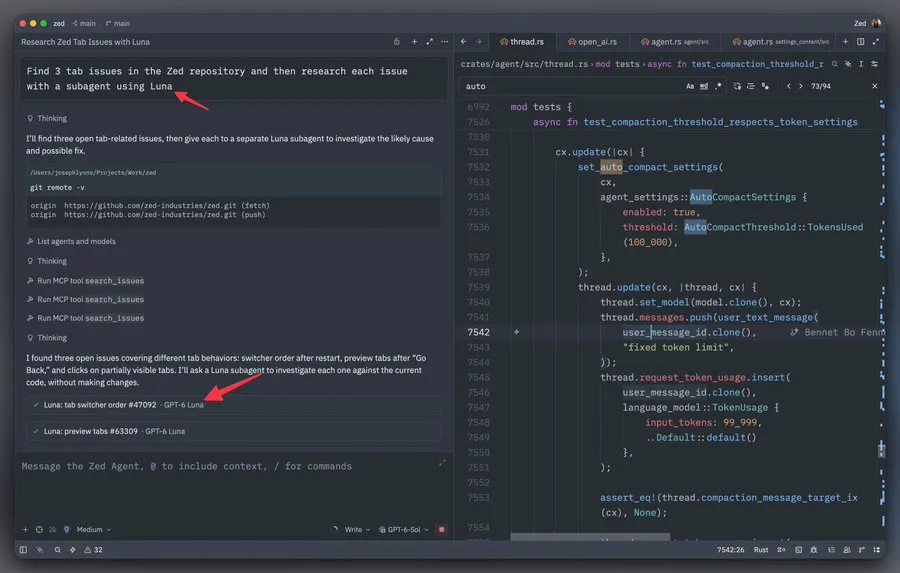Stop the running agent generation
This screenshot has width=900, height=573.
pyautogui.click(x=441, y=529)
